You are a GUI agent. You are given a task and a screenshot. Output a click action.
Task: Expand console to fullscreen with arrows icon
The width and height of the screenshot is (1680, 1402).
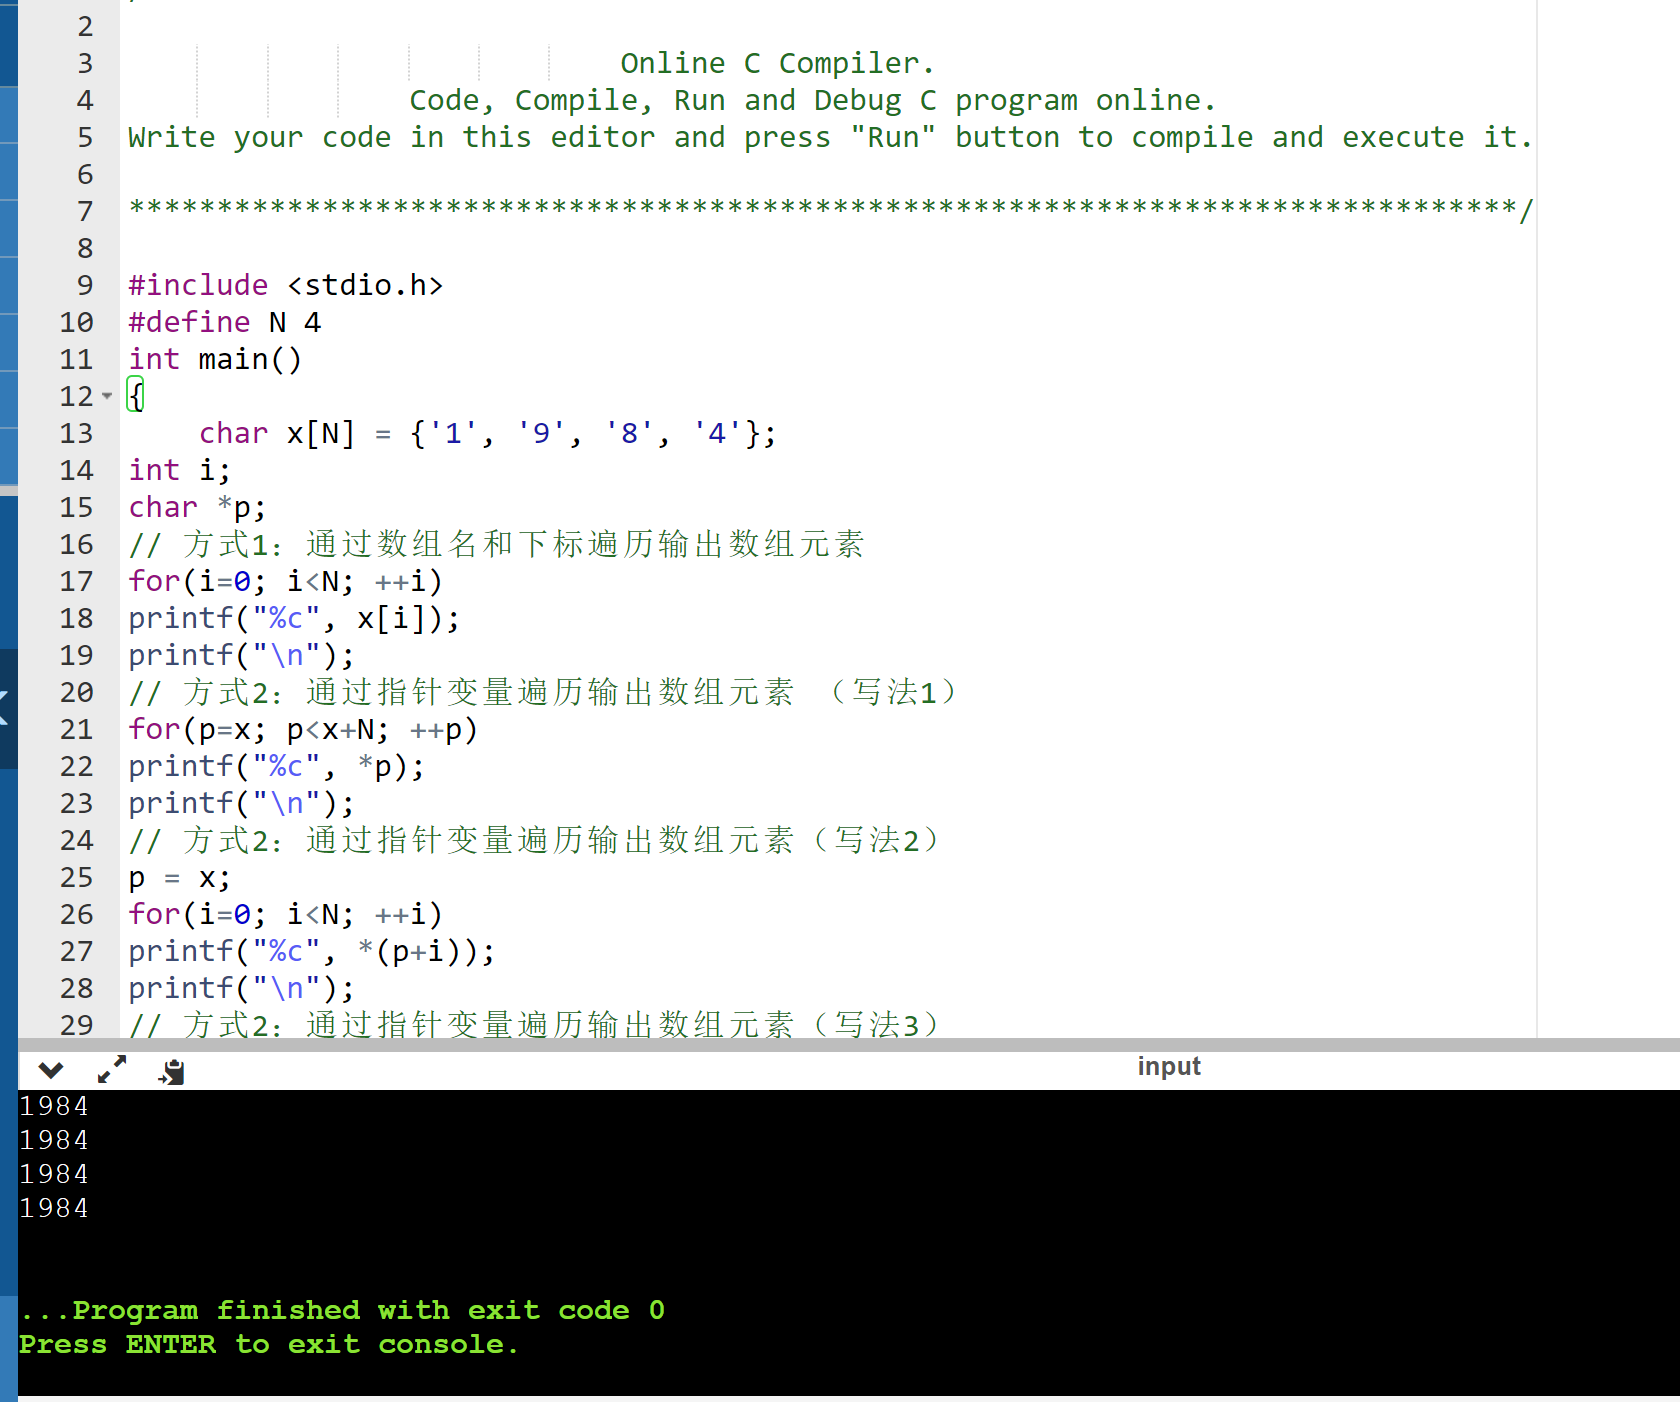click(x=112, y=1070)
